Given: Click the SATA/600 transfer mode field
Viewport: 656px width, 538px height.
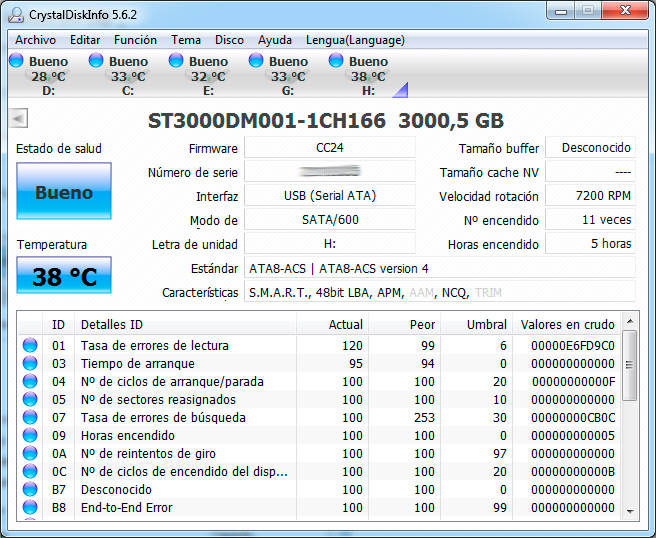Looking at the screenshot, I should tap(330, 220).
